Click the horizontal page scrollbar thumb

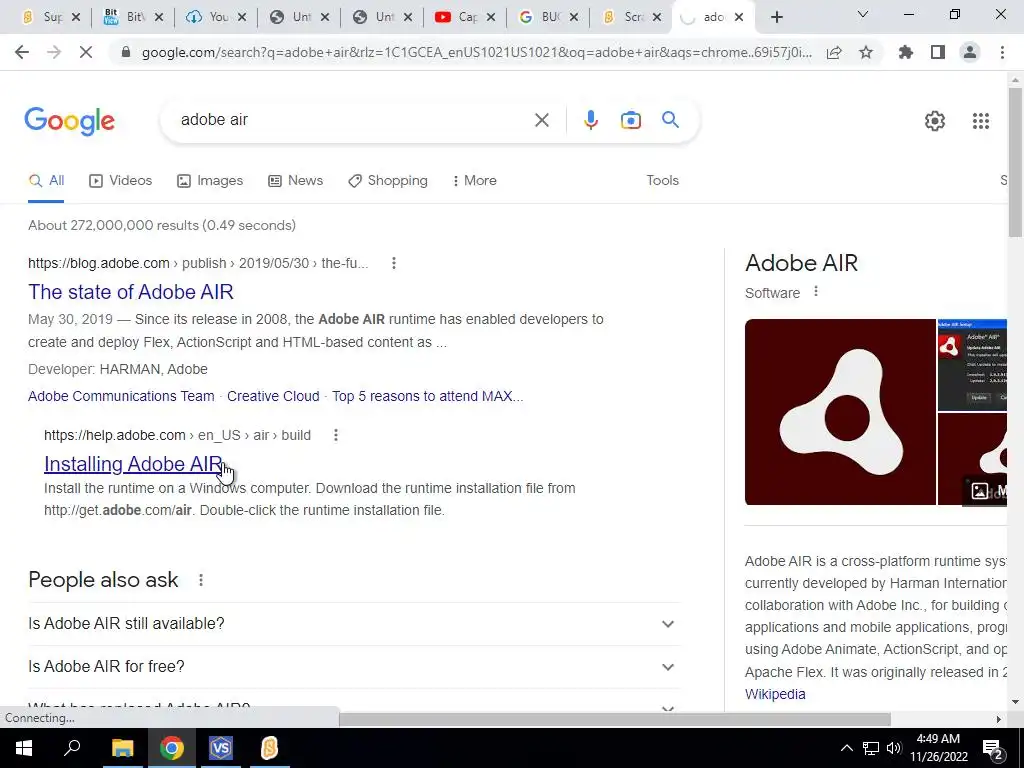click(615, 719)
